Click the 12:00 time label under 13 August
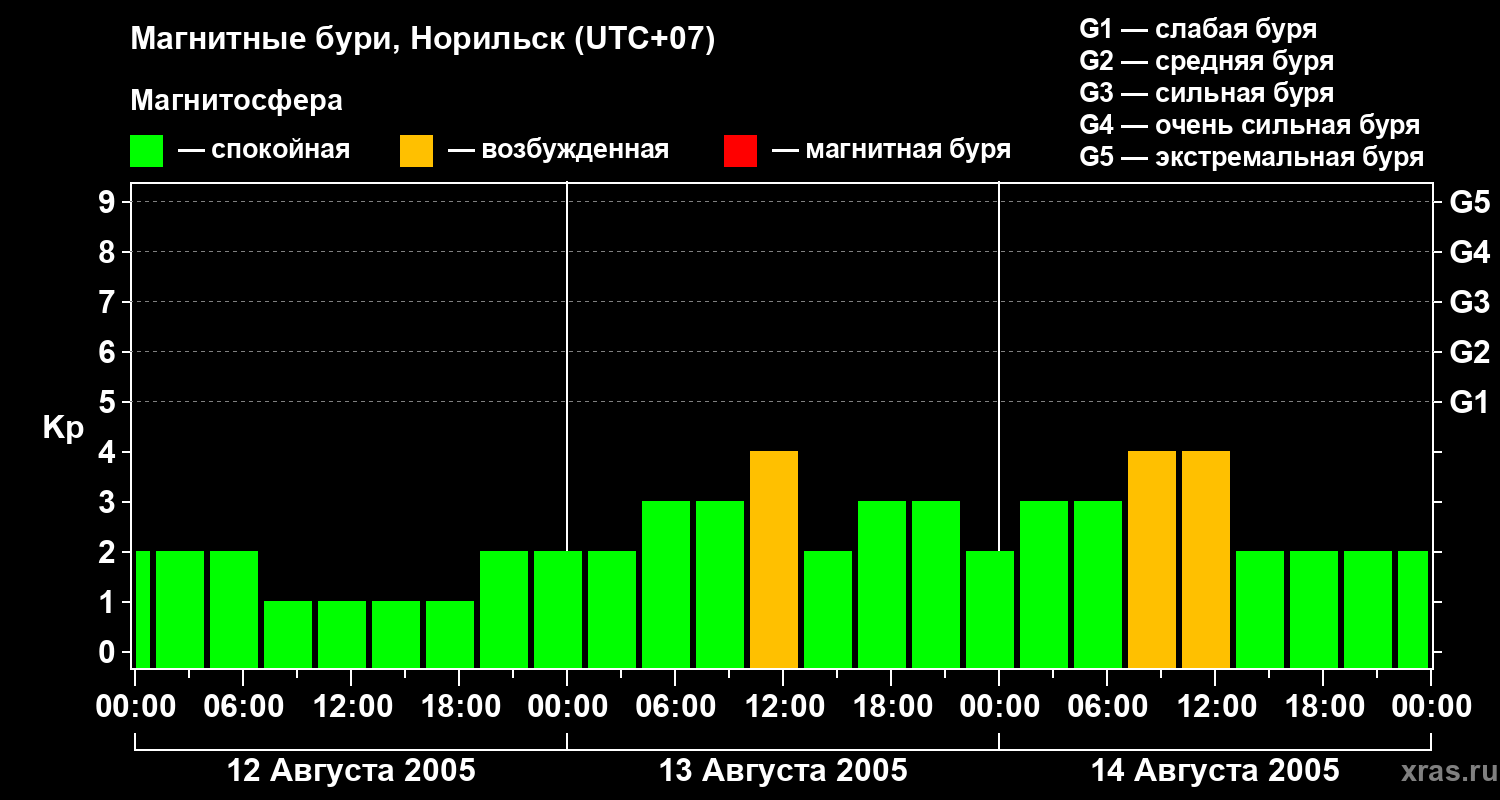Image resolution: width=1500 pixels, height=800 pixels. click(783, 707)
